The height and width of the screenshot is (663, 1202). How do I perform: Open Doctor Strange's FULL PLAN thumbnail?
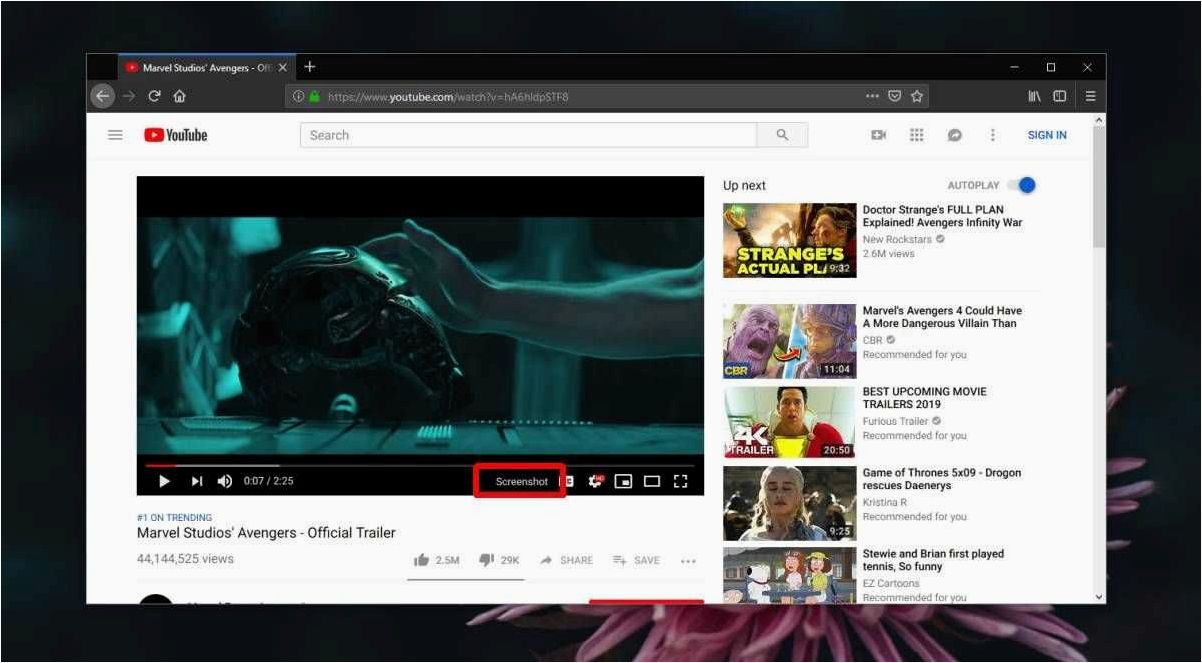pyautogui.click(x=789, y=240)
